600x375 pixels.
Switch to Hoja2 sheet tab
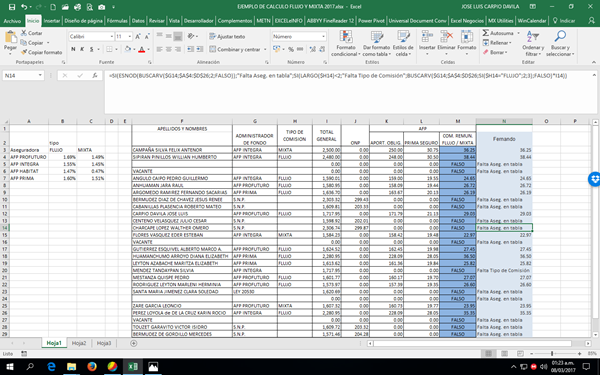tap(79, 343)
